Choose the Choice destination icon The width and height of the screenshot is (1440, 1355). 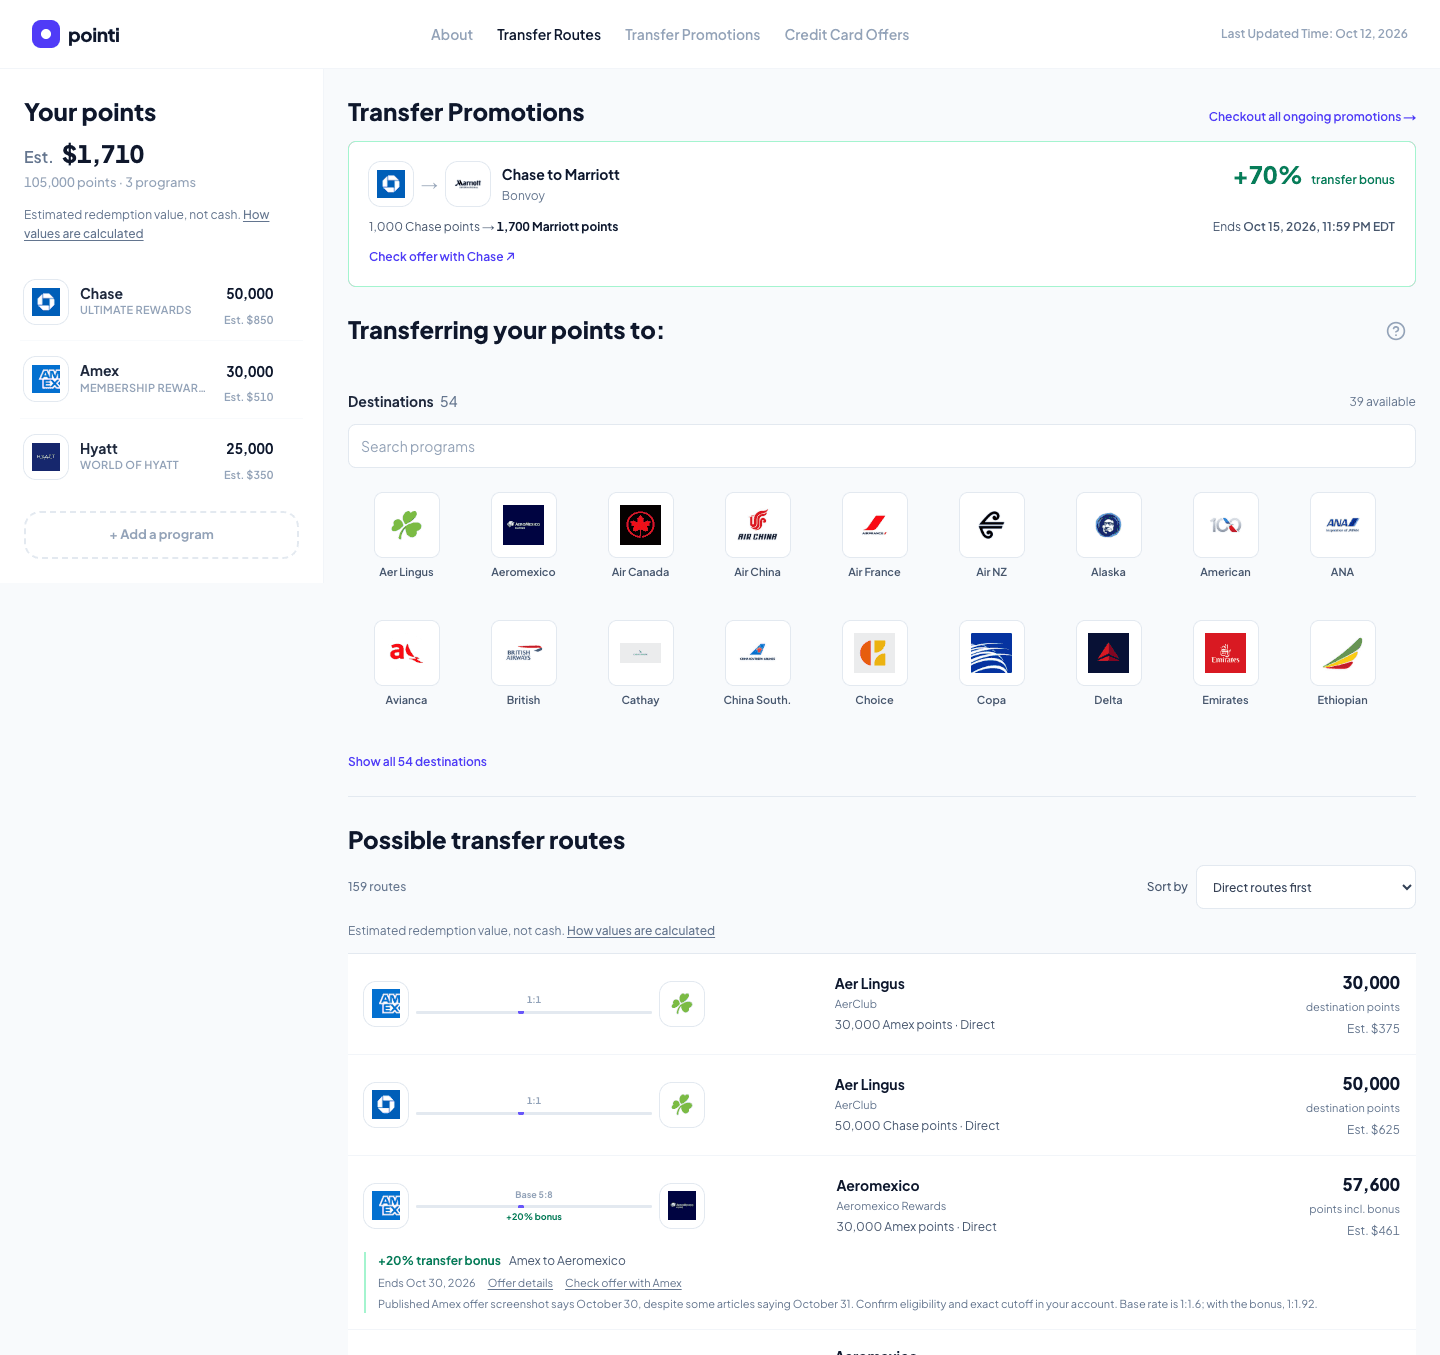[x=875, y=653]
